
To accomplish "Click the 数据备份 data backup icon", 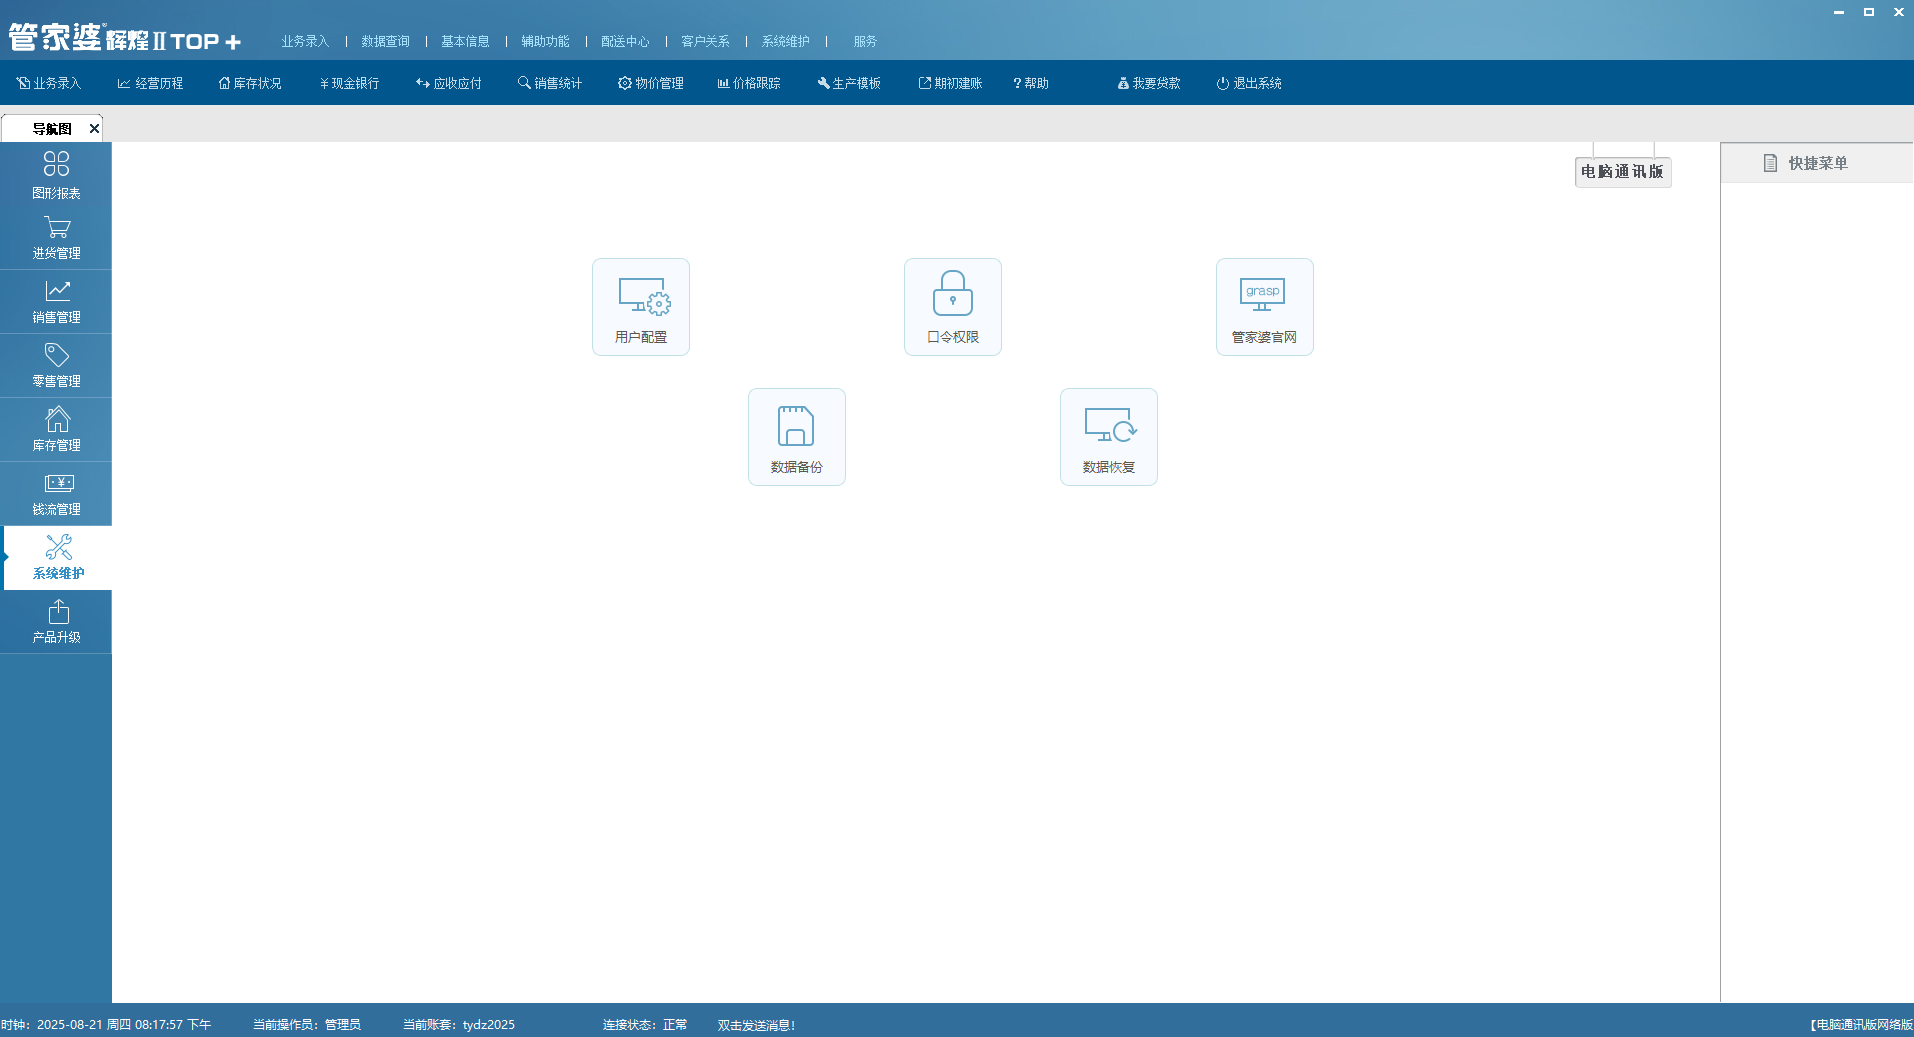I will [x=796, y=436].
